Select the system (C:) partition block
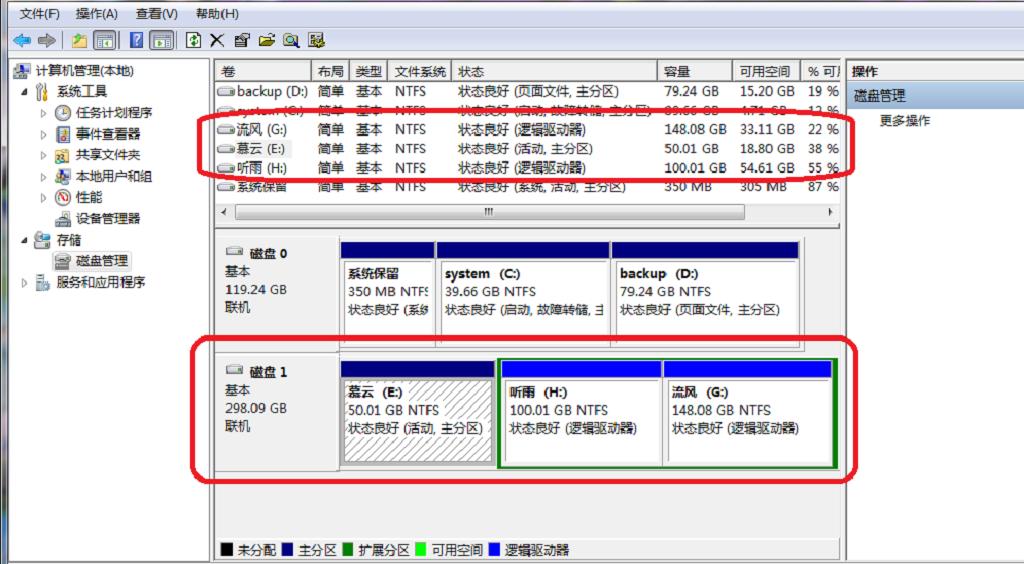Screen dimensions: 1024x564 (x=523, y=294)
